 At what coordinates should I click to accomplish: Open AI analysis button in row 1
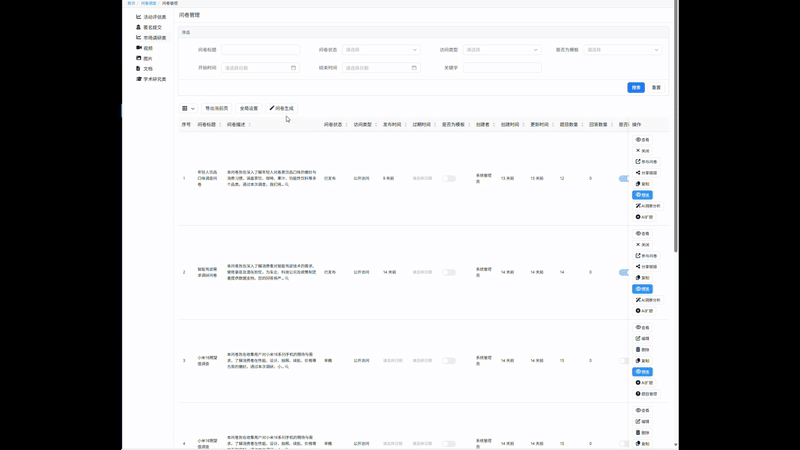click(647, 206)
